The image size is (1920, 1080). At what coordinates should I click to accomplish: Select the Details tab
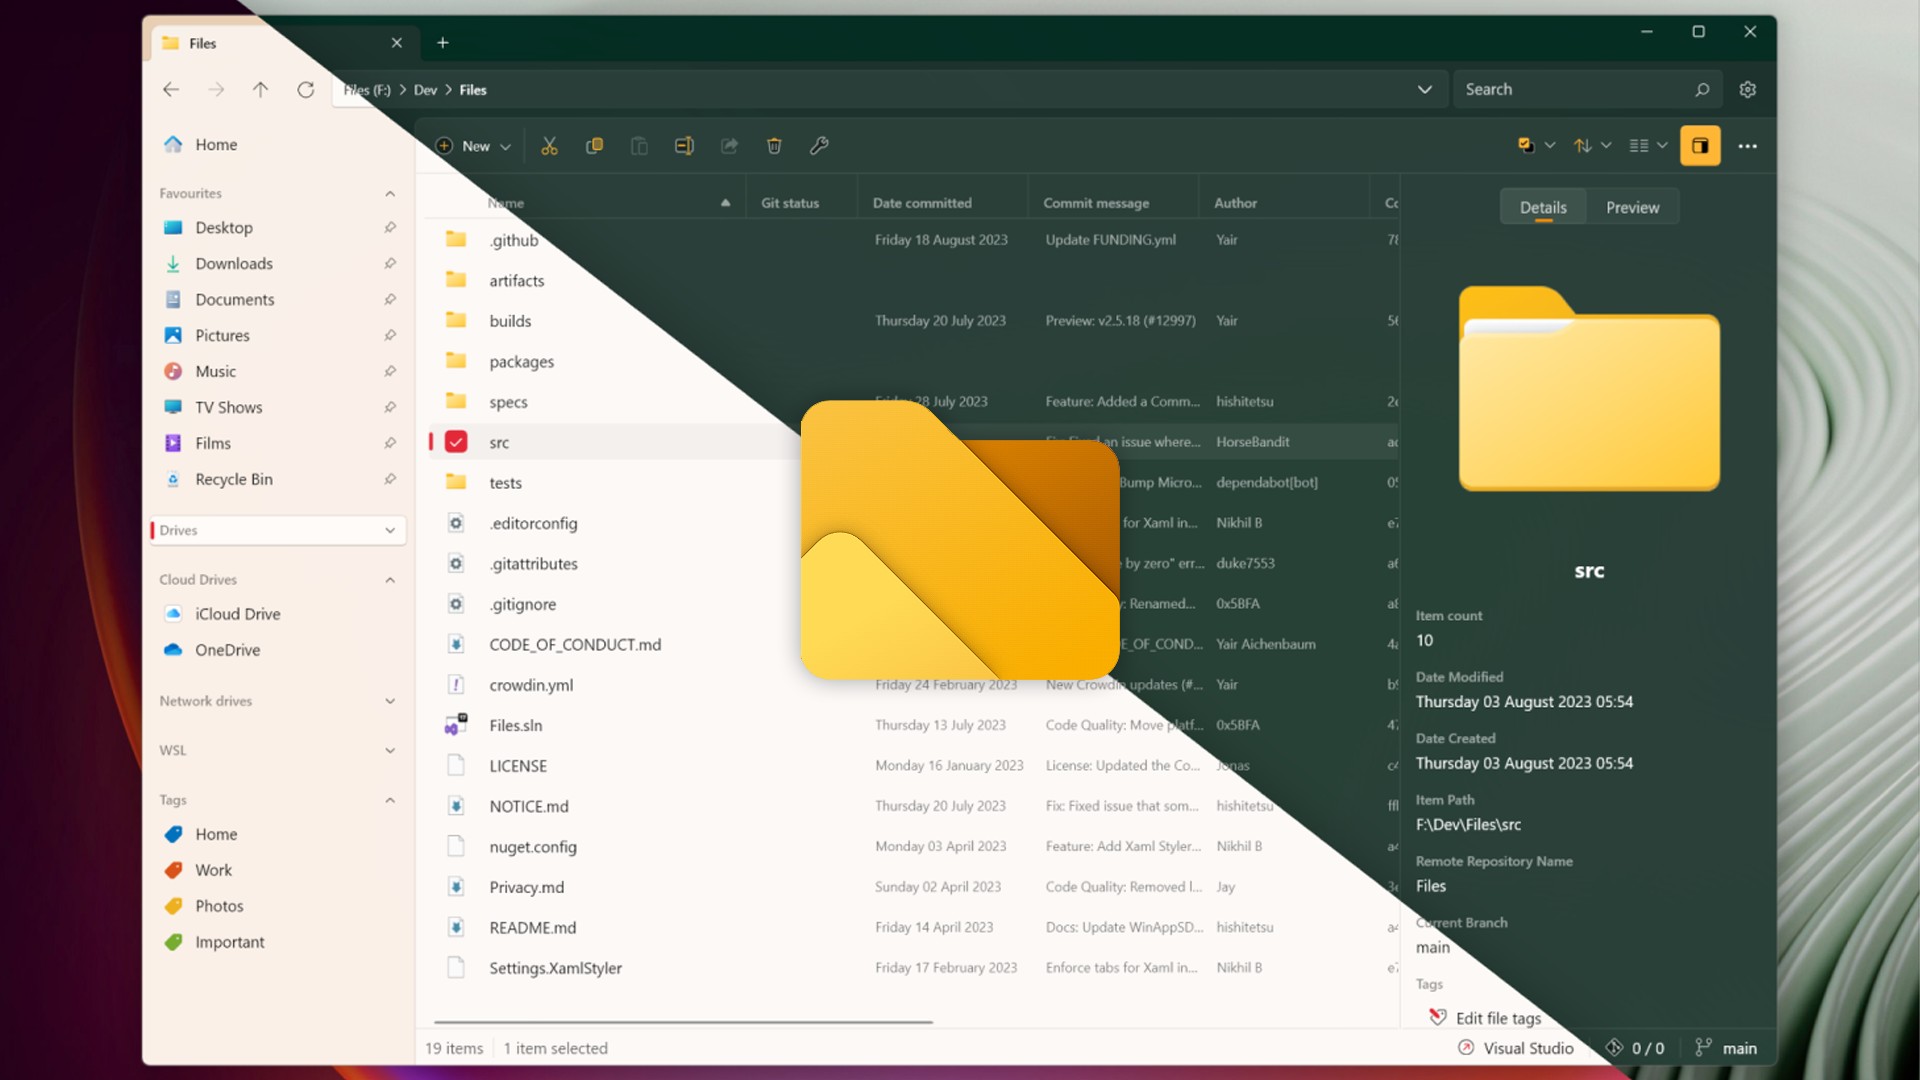(1543, 208)
